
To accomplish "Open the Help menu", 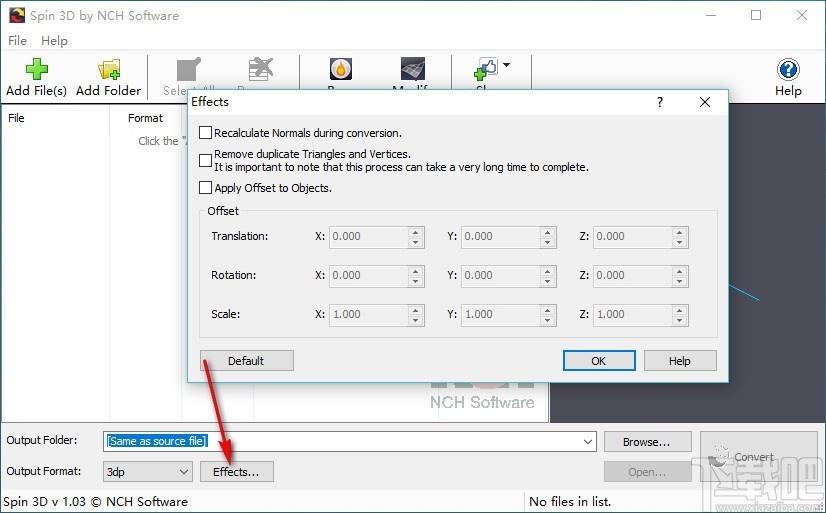I will pyautogui.click(x=54, y=41).
